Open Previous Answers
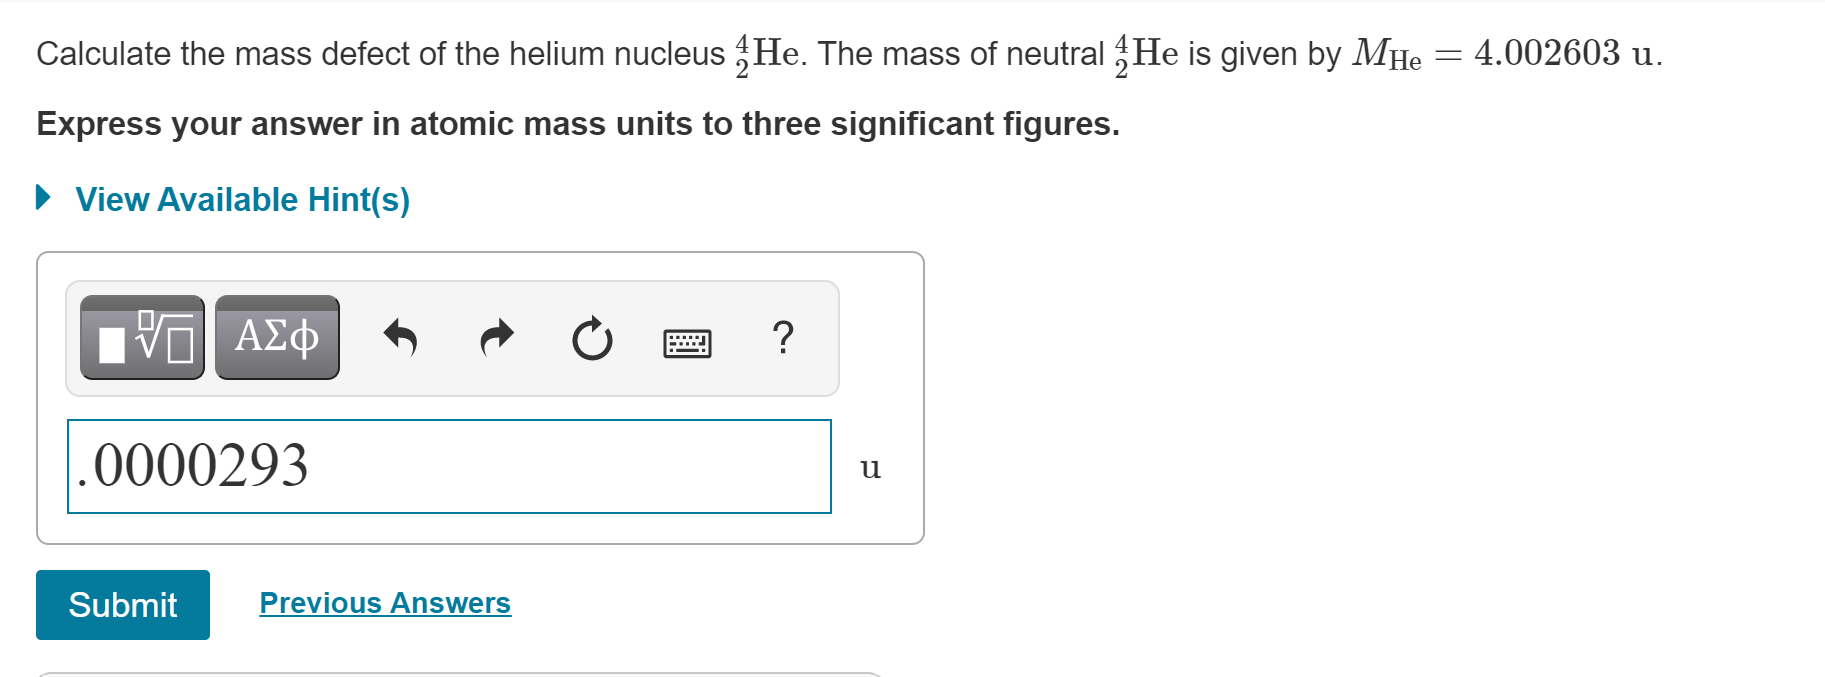Viewport: 1825px width, 677px height. pyautogui.click(x=384, y=602)
